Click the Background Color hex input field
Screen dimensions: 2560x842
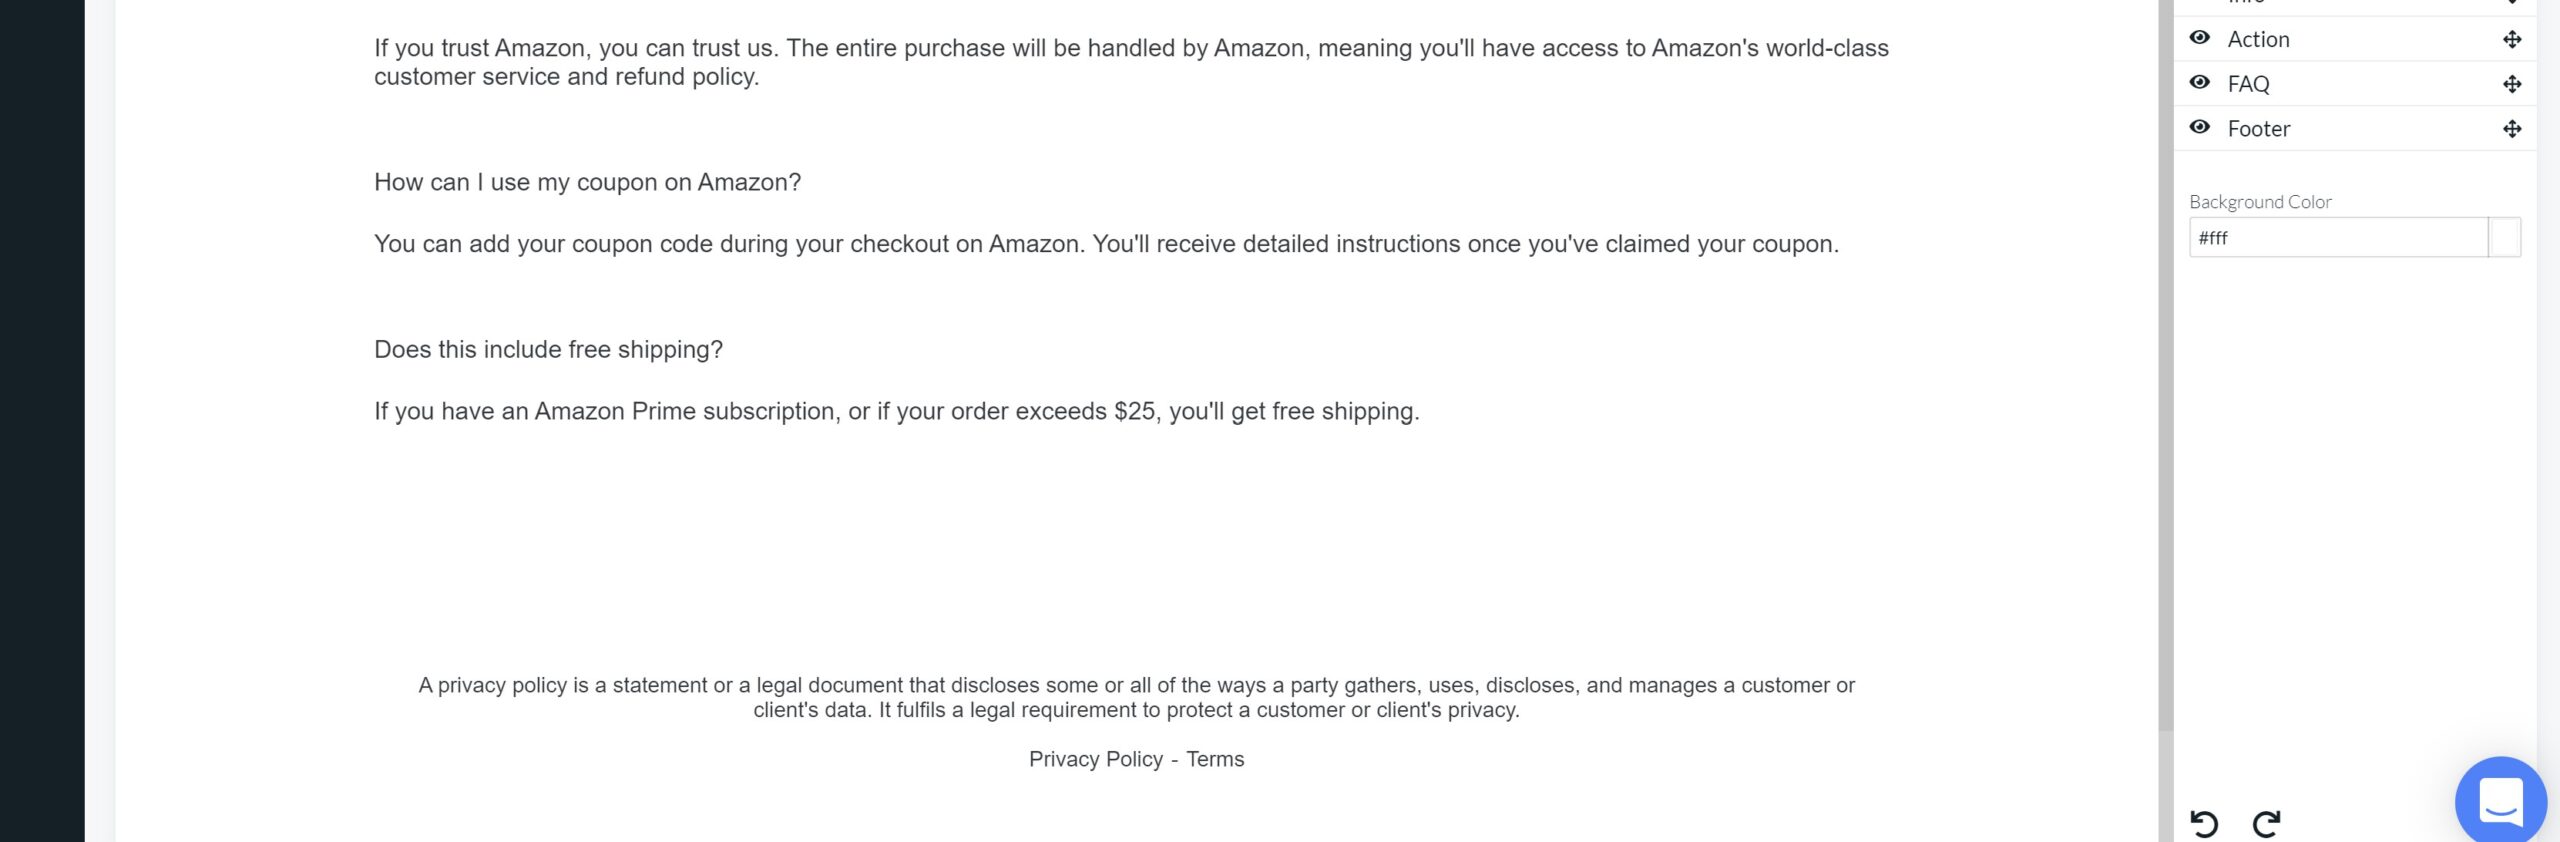pos(2338,238)
